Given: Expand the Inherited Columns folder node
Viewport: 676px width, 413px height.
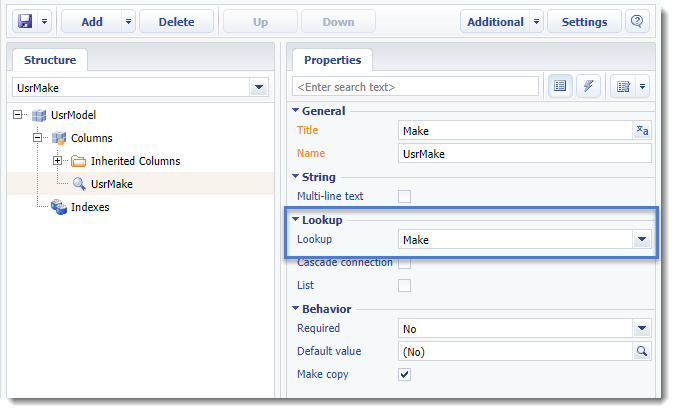Looking at the screenshot, I should 57,160.
